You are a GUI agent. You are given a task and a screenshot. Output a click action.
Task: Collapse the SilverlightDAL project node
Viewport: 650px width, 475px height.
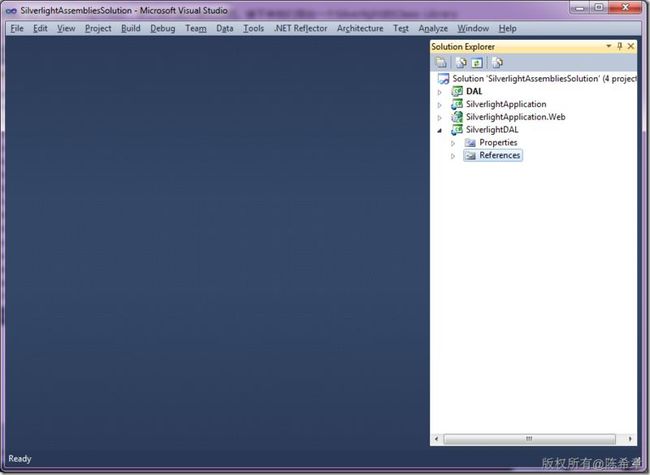(440, 131)
